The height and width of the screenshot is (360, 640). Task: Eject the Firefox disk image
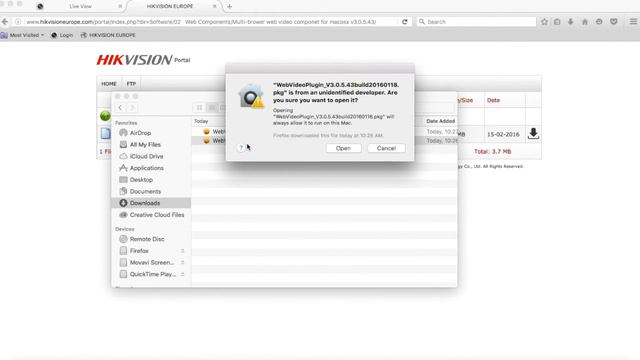point(182,251)
